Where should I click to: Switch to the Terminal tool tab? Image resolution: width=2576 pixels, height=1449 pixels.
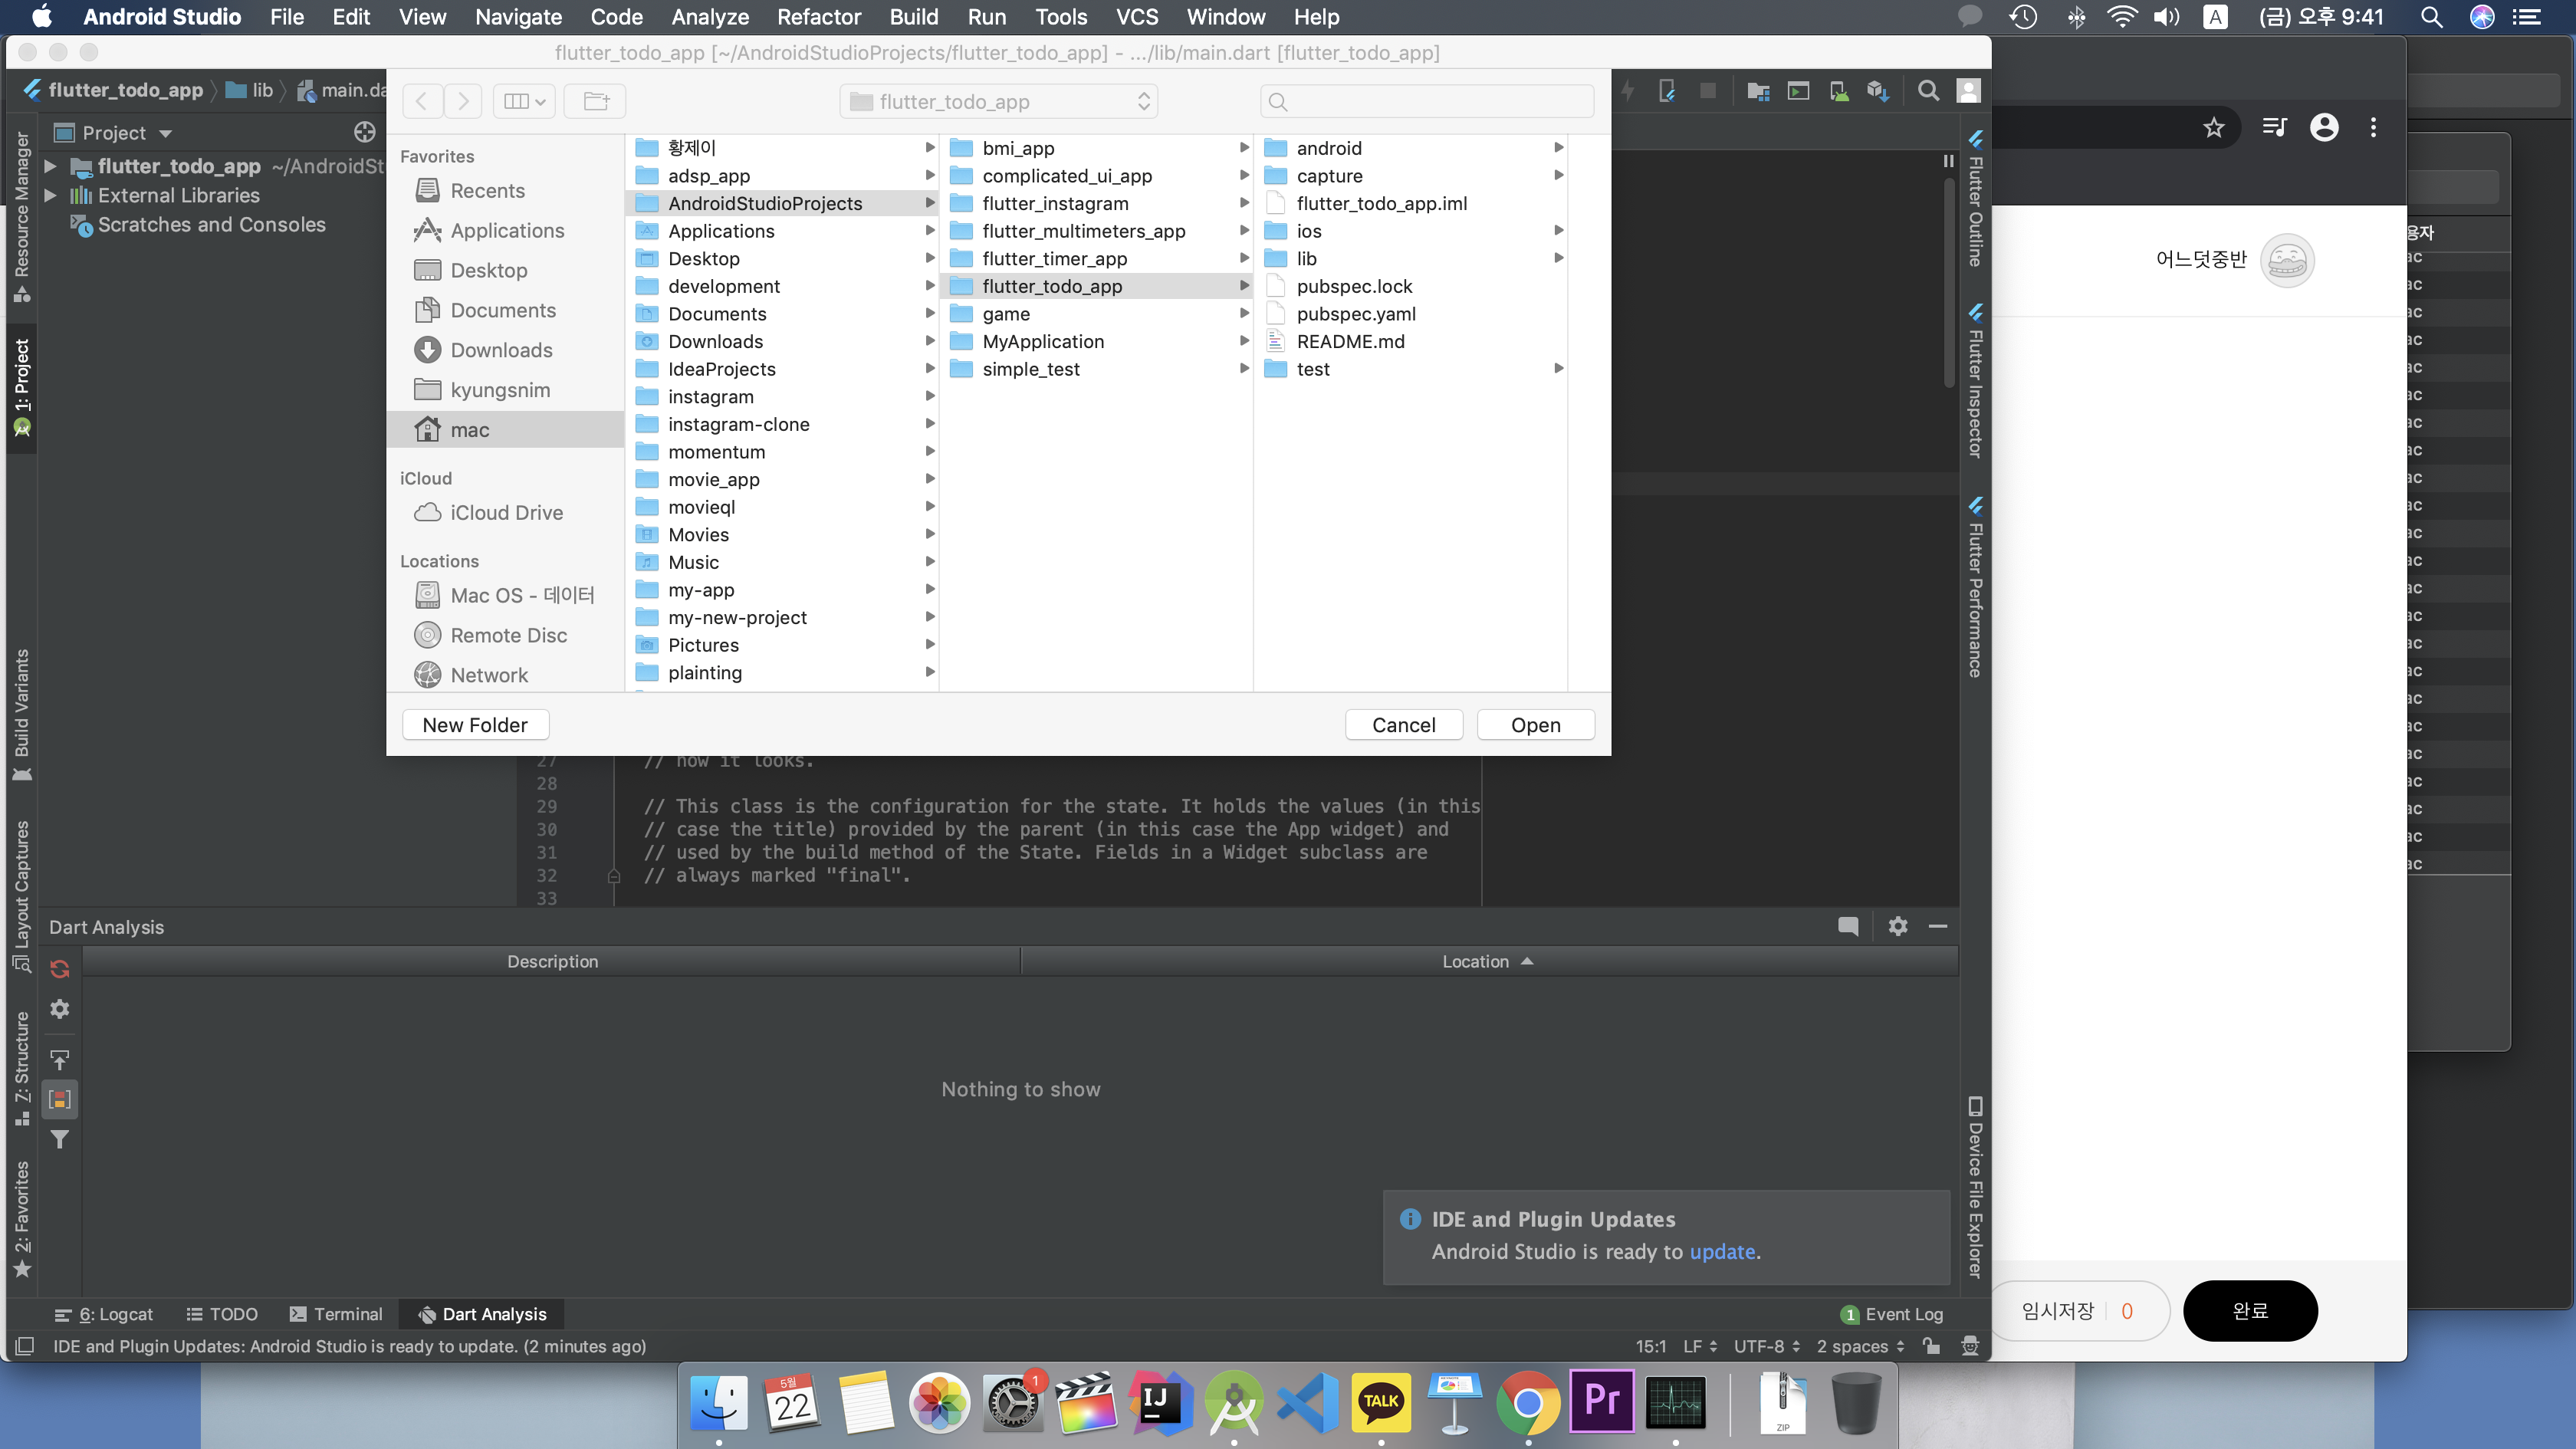[336, 1314]
